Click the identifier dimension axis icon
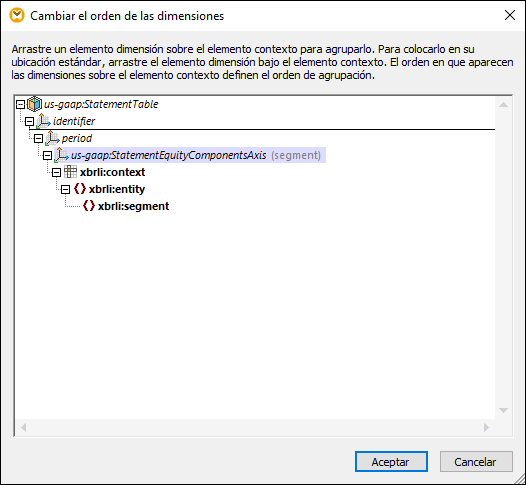 43,121
